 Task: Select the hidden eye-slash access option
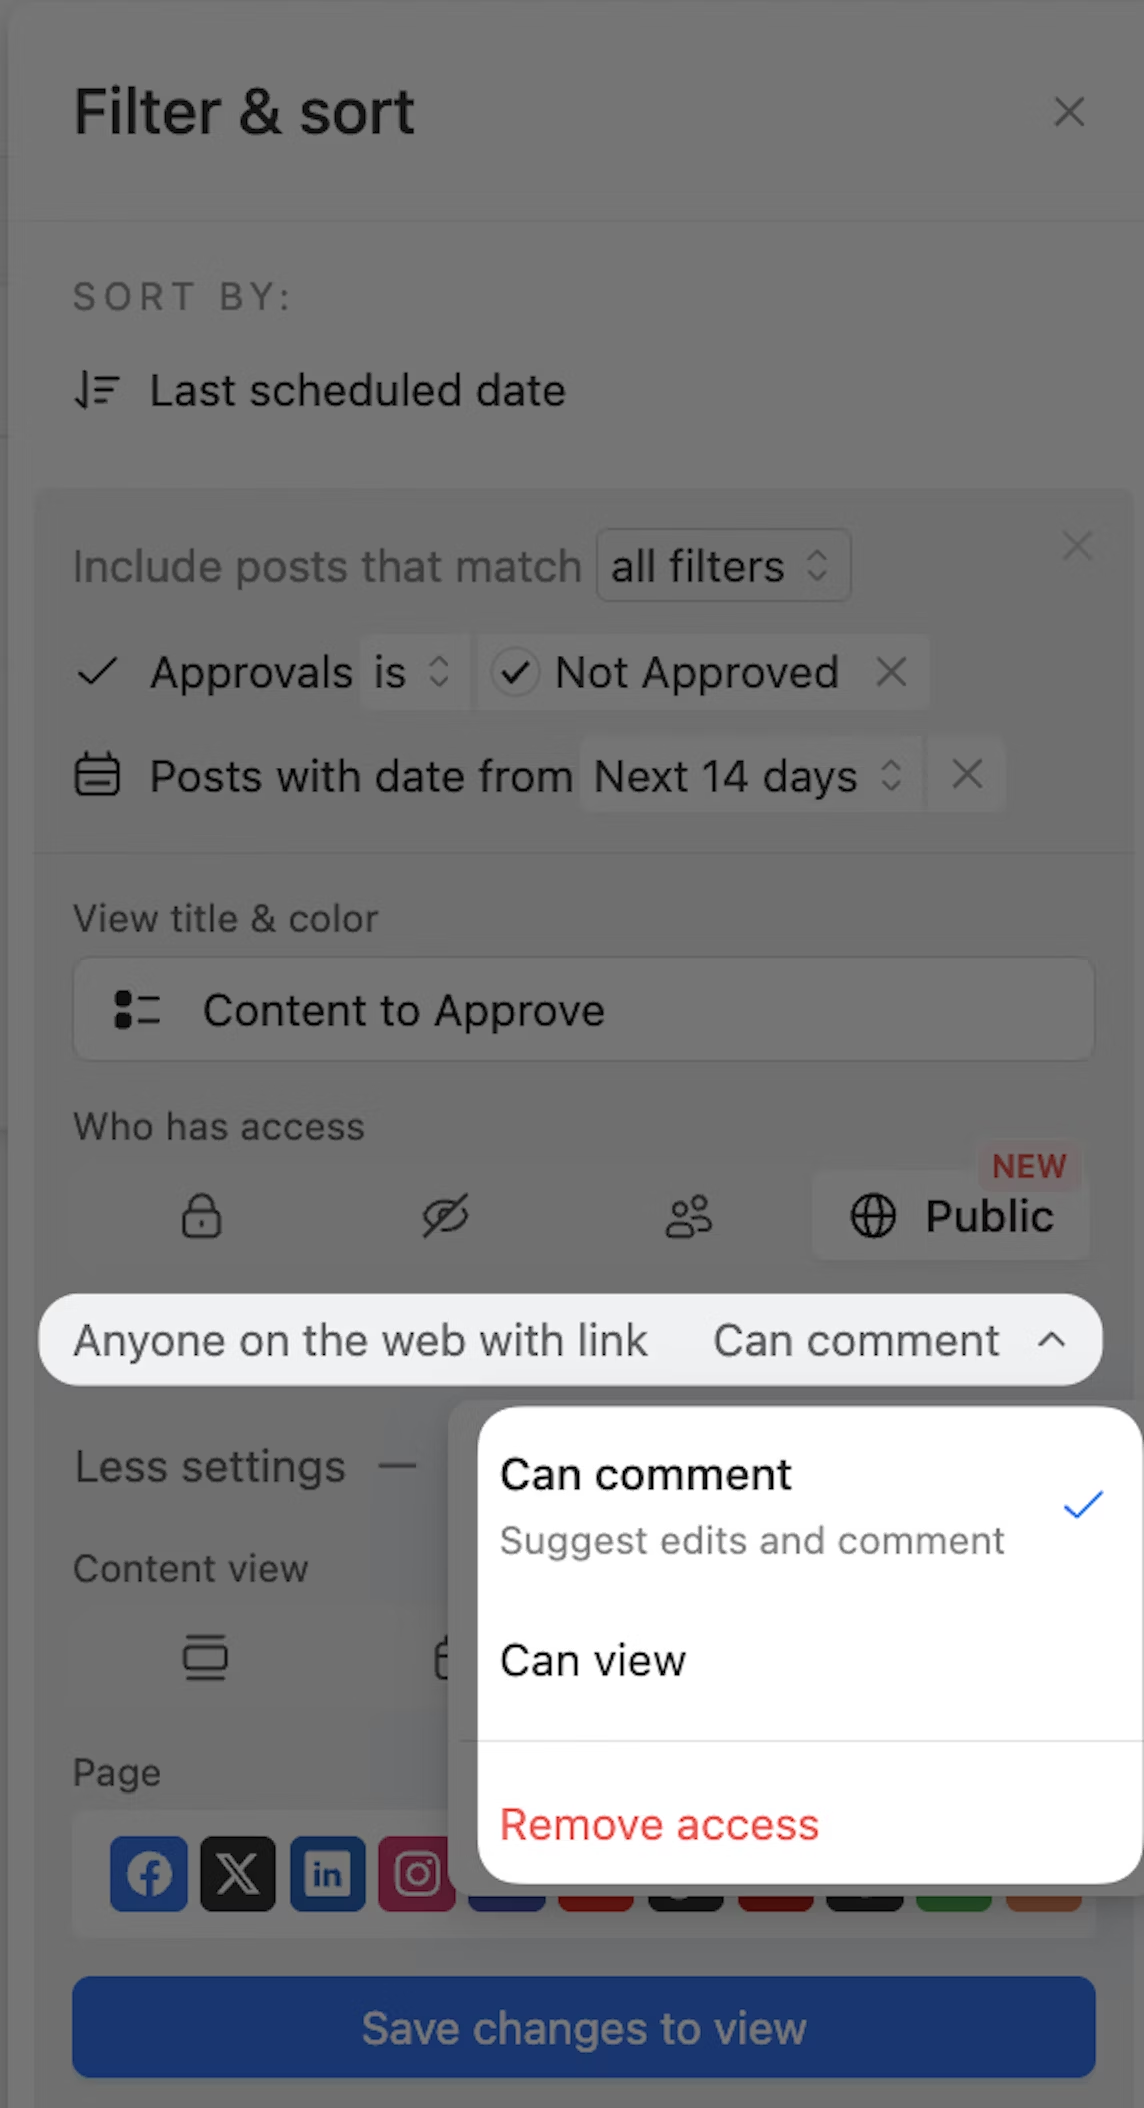click(x=445, y=1216)
